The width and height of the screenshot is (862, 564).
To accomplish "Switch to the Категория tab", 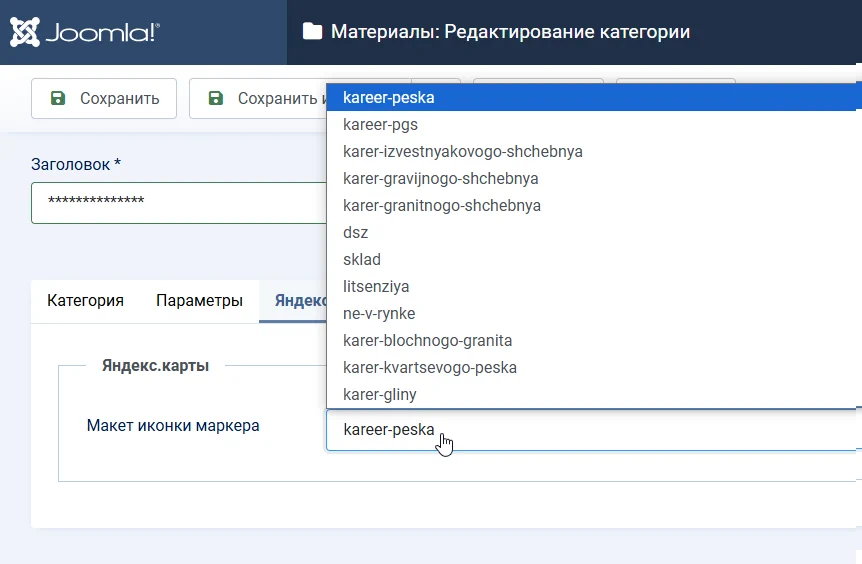I will [x=85, y=301].
